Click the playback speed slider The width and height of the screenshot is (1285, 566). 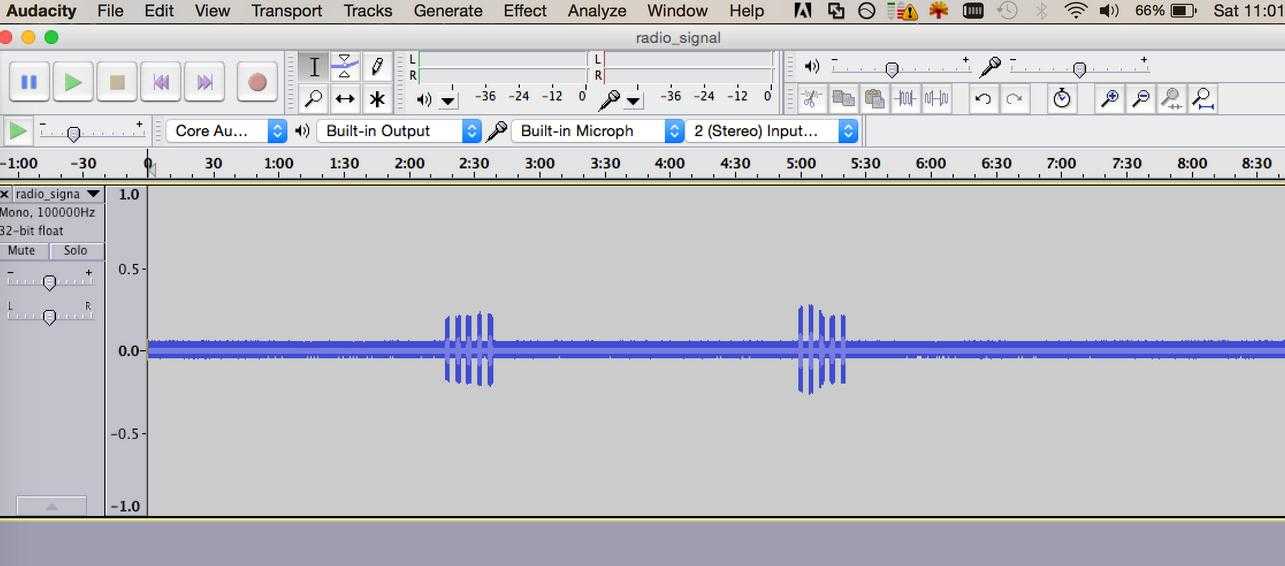coord(91,131)
